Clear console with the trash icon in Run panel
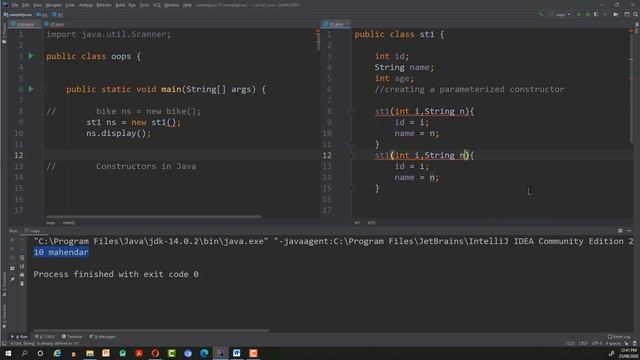Viewport: 640px width, 360px height. (x=22, y=283)
